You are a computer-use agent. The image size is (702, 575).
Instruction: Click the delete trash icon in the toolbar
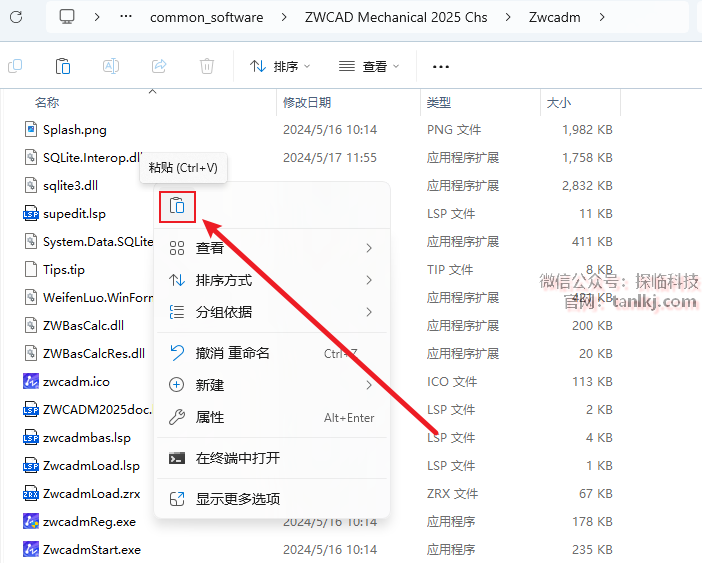(x=207, y=66)
